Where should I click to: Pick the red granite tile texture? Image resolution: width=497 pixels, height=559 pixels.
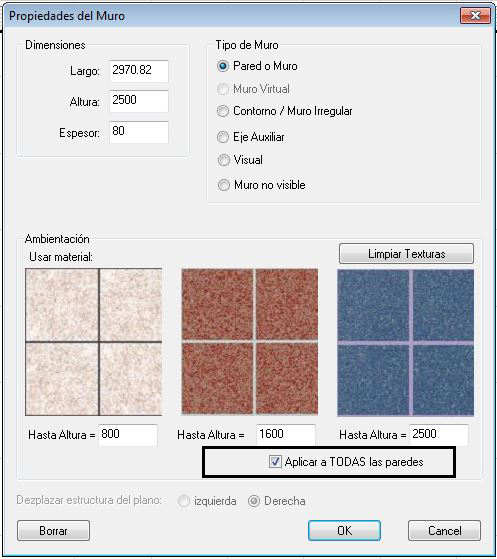pos(250,342)
